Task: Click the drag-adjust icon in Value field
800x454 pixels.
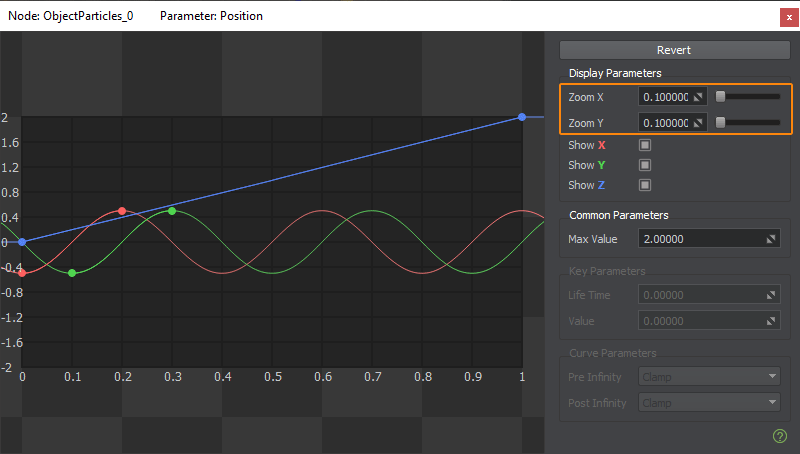Action: [x=771, y=321]
